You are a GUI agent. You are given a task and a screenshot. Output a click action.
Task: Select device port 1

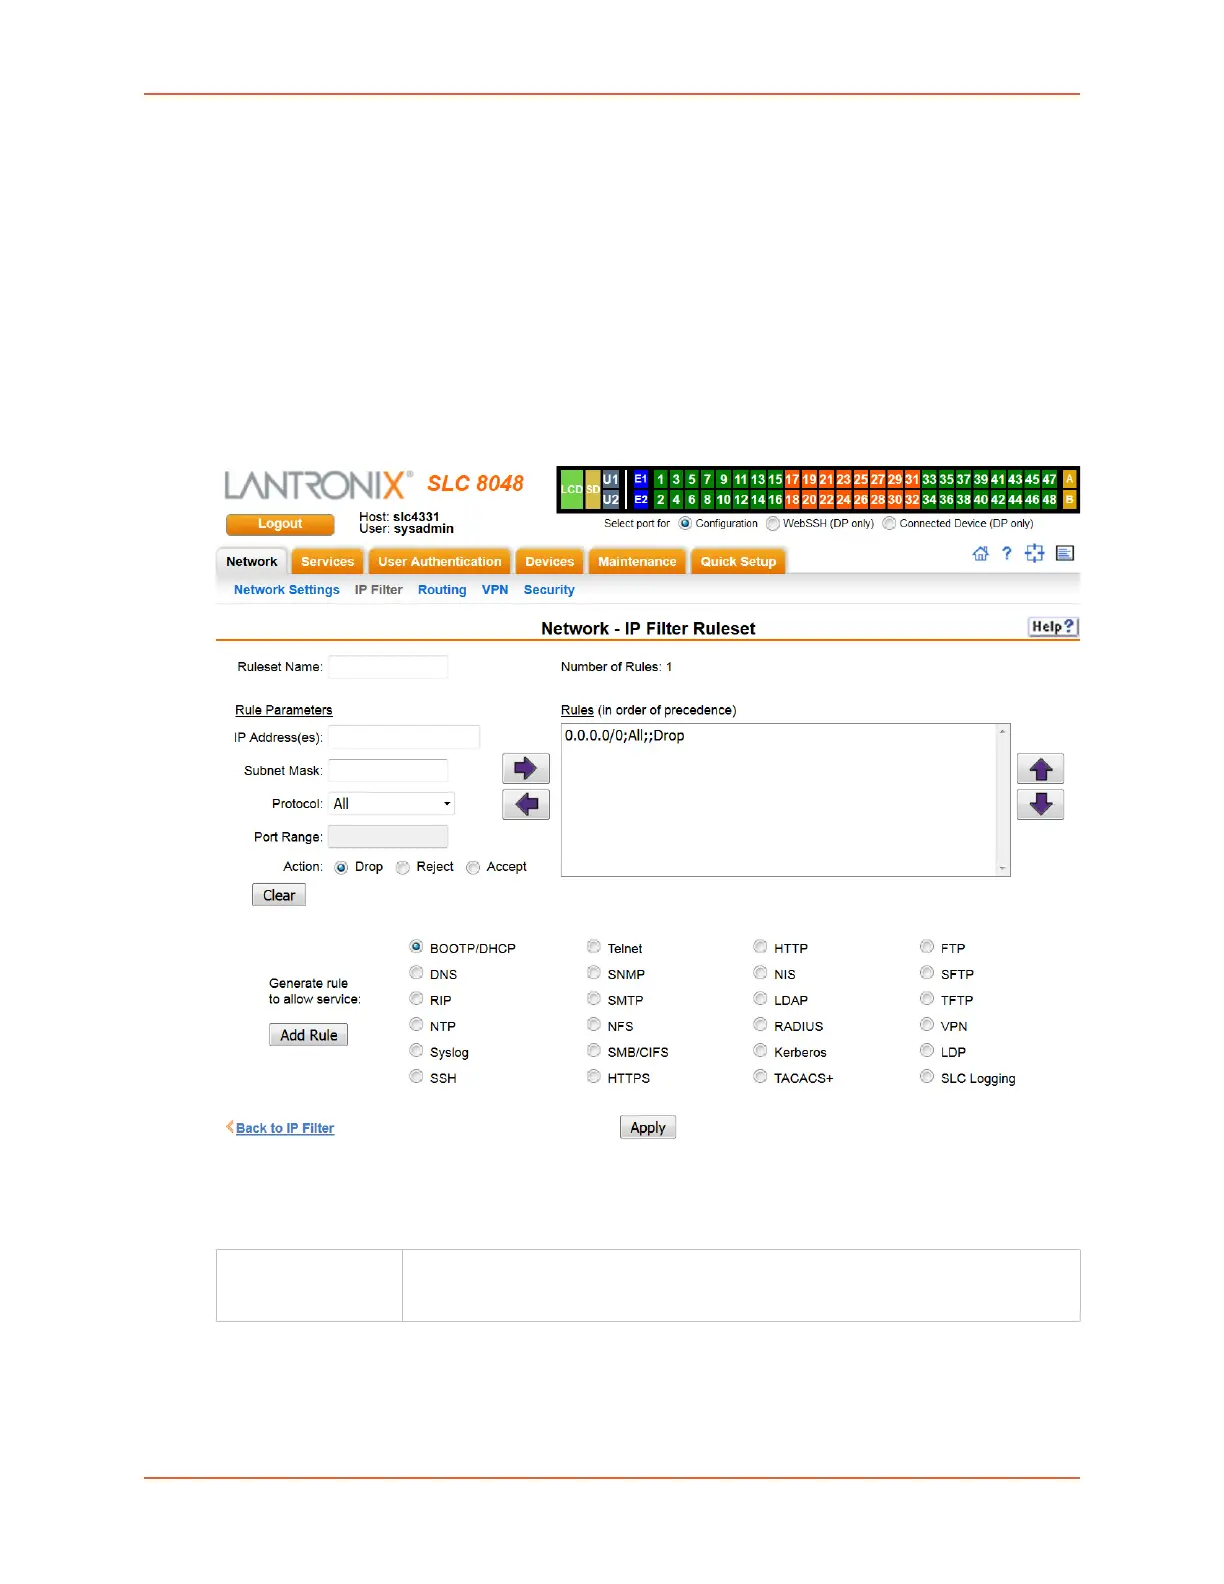pos(660,479)
